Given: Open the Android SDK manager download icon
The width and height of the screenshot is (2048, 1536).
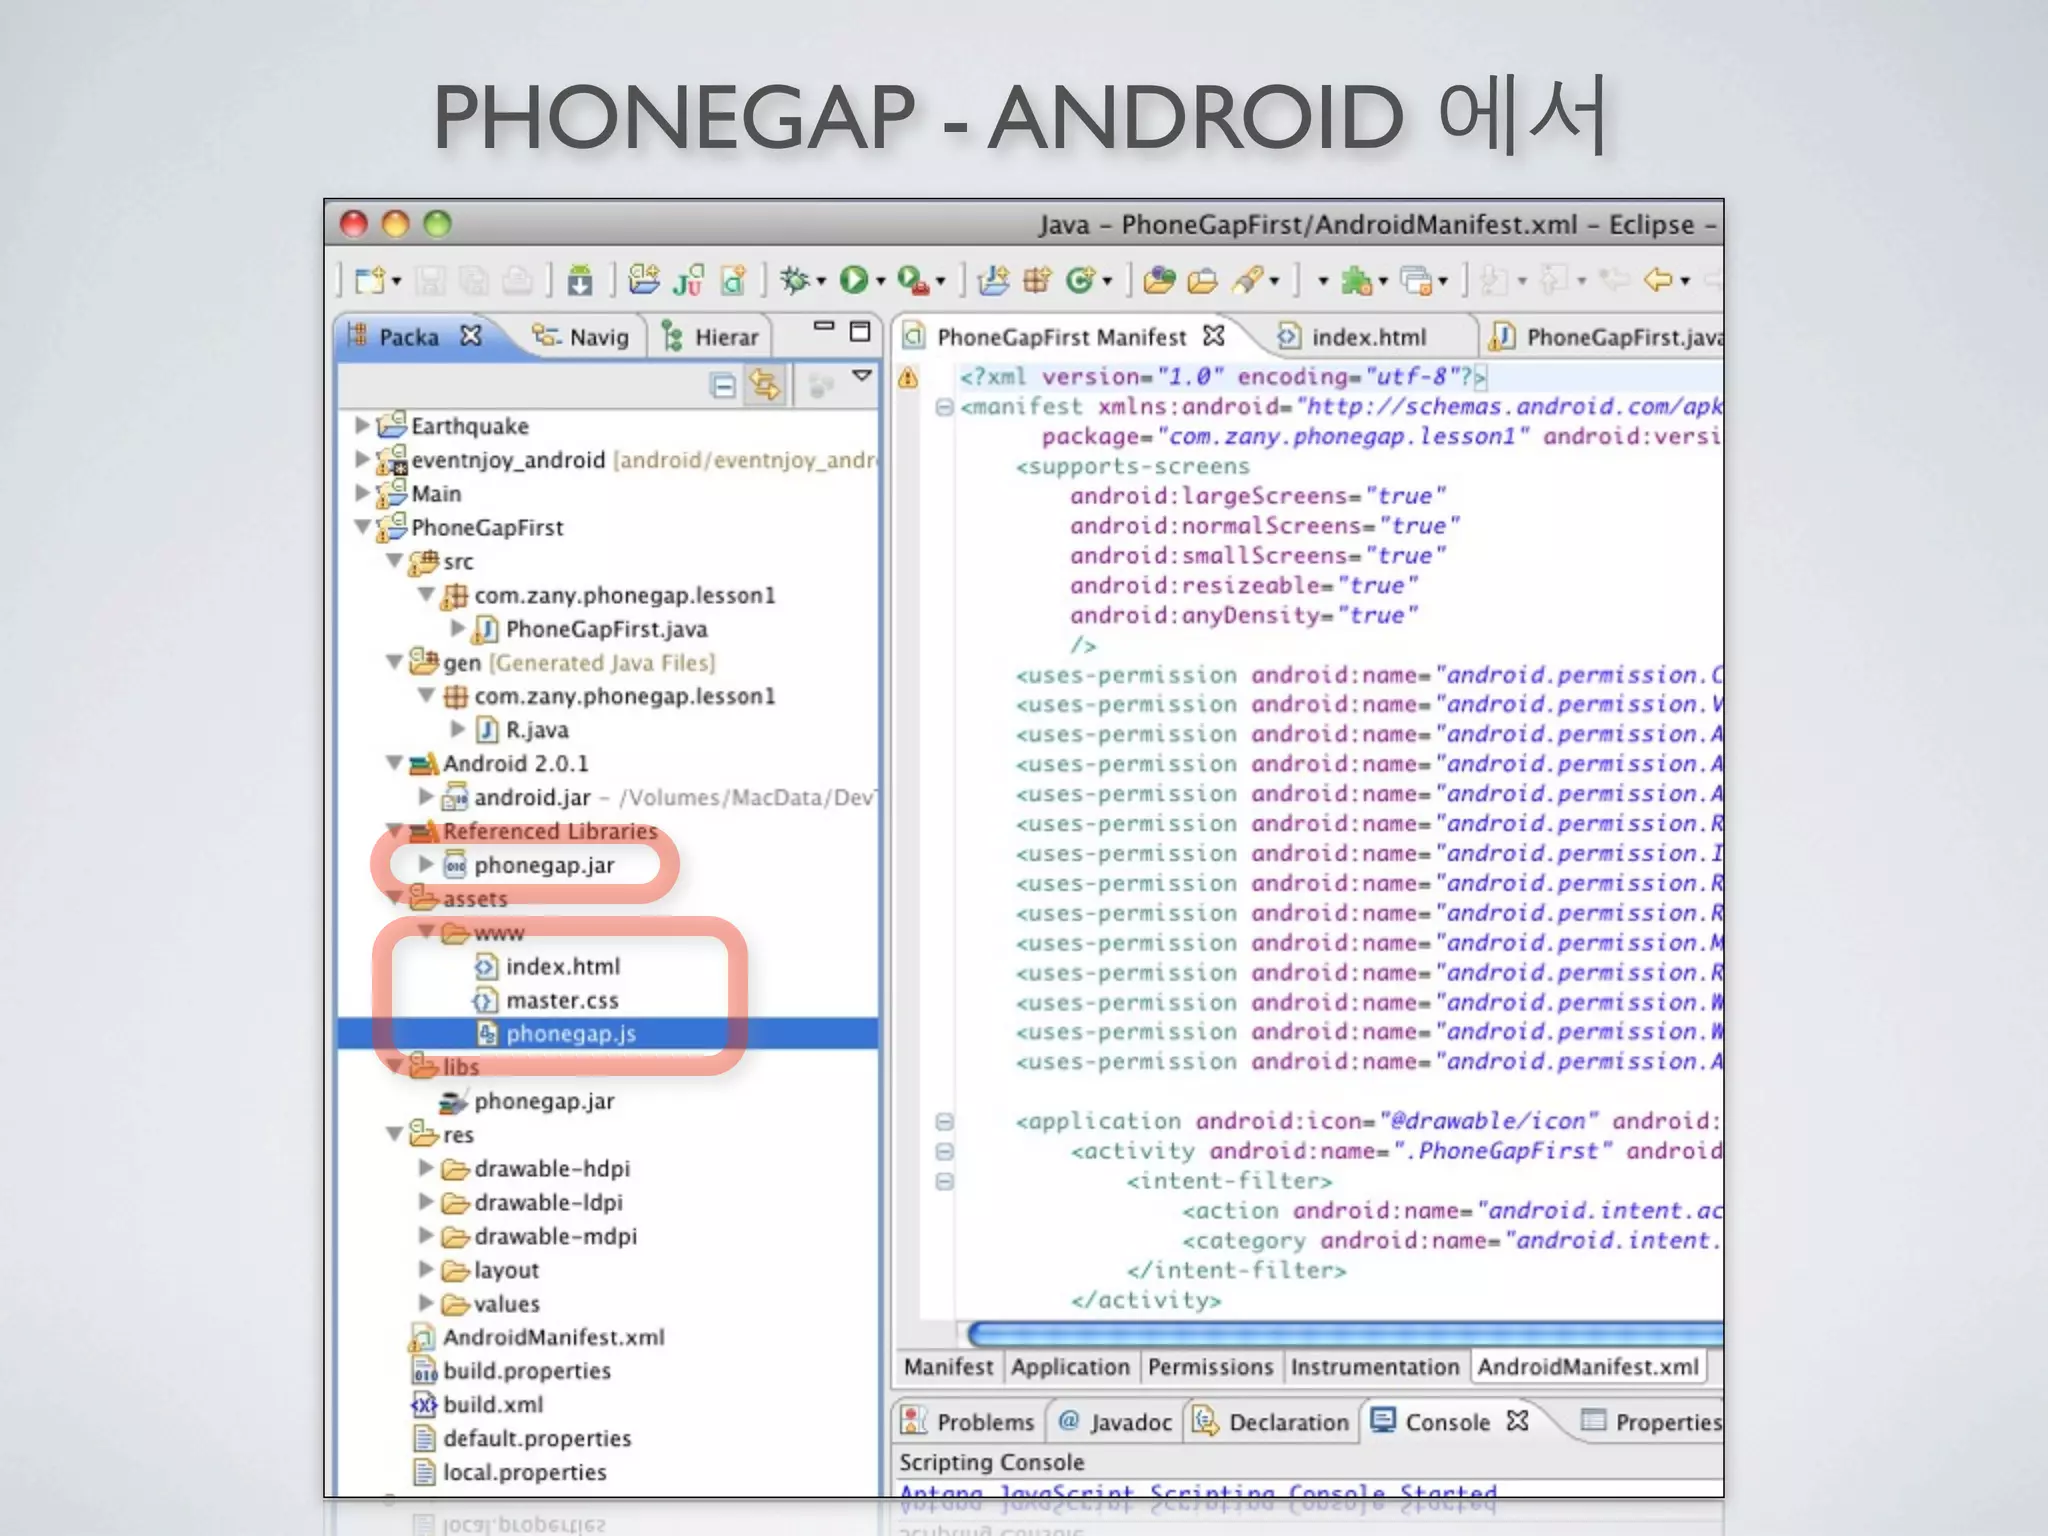Looking at the screenshot, I should coord(580,281).
